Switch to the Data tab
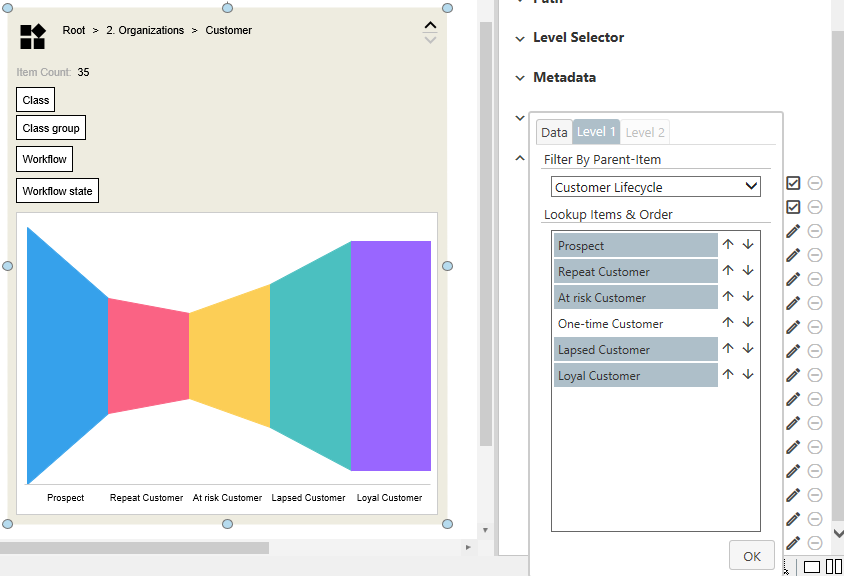Screen dimensions: 844x576 click(x=554, y=132)
